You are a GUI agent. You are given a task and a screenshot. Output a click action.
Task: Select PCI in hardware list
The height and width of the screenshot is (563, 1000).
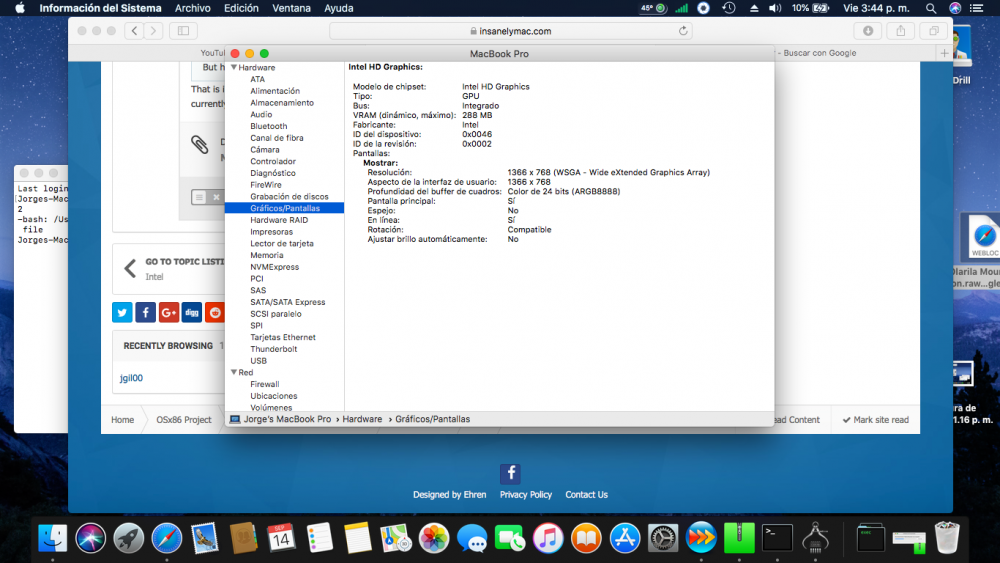256,279
